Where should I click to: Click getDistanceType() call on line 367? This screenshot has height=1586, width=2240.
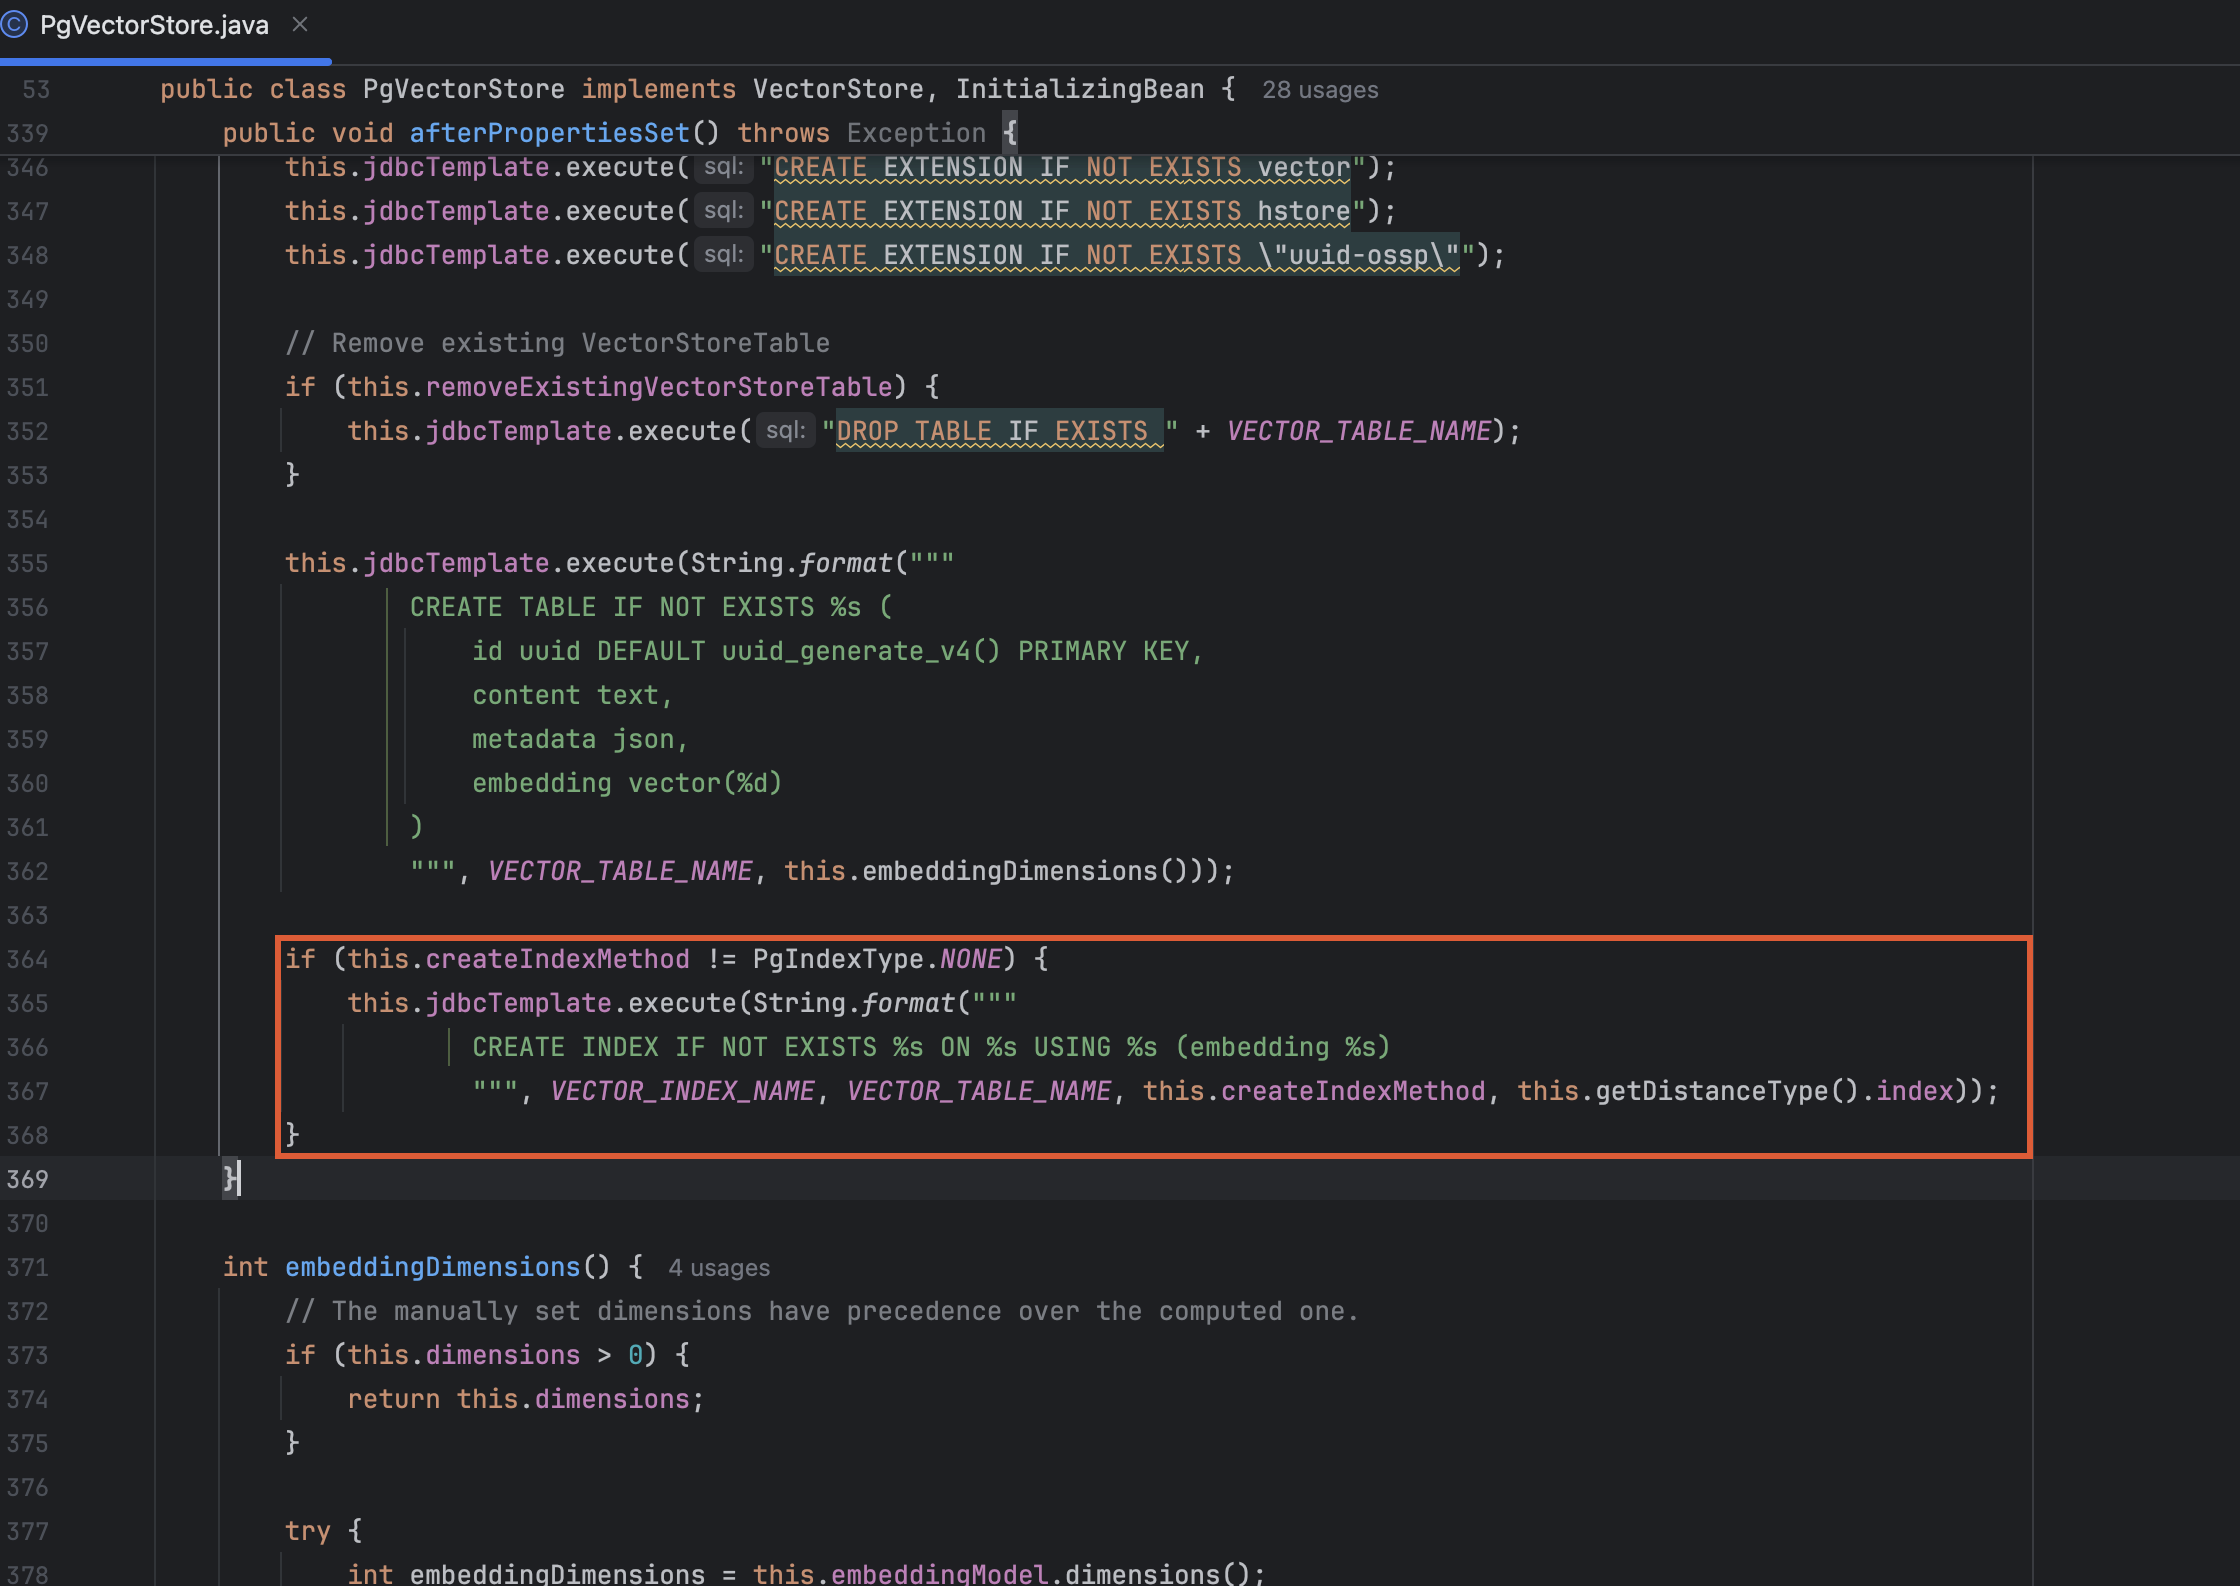tap(1727, 1091)
